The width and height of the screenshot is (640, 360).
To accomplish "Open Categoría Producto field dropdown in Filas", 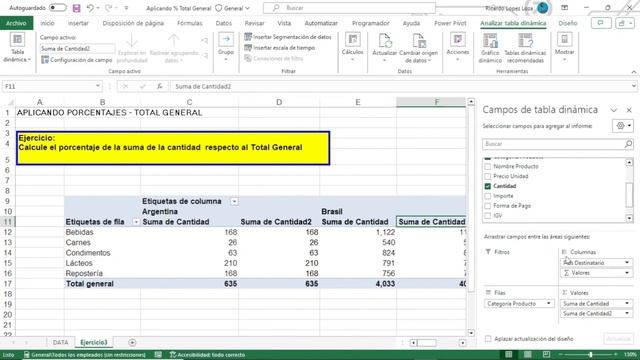I will (x=549, y=303).
